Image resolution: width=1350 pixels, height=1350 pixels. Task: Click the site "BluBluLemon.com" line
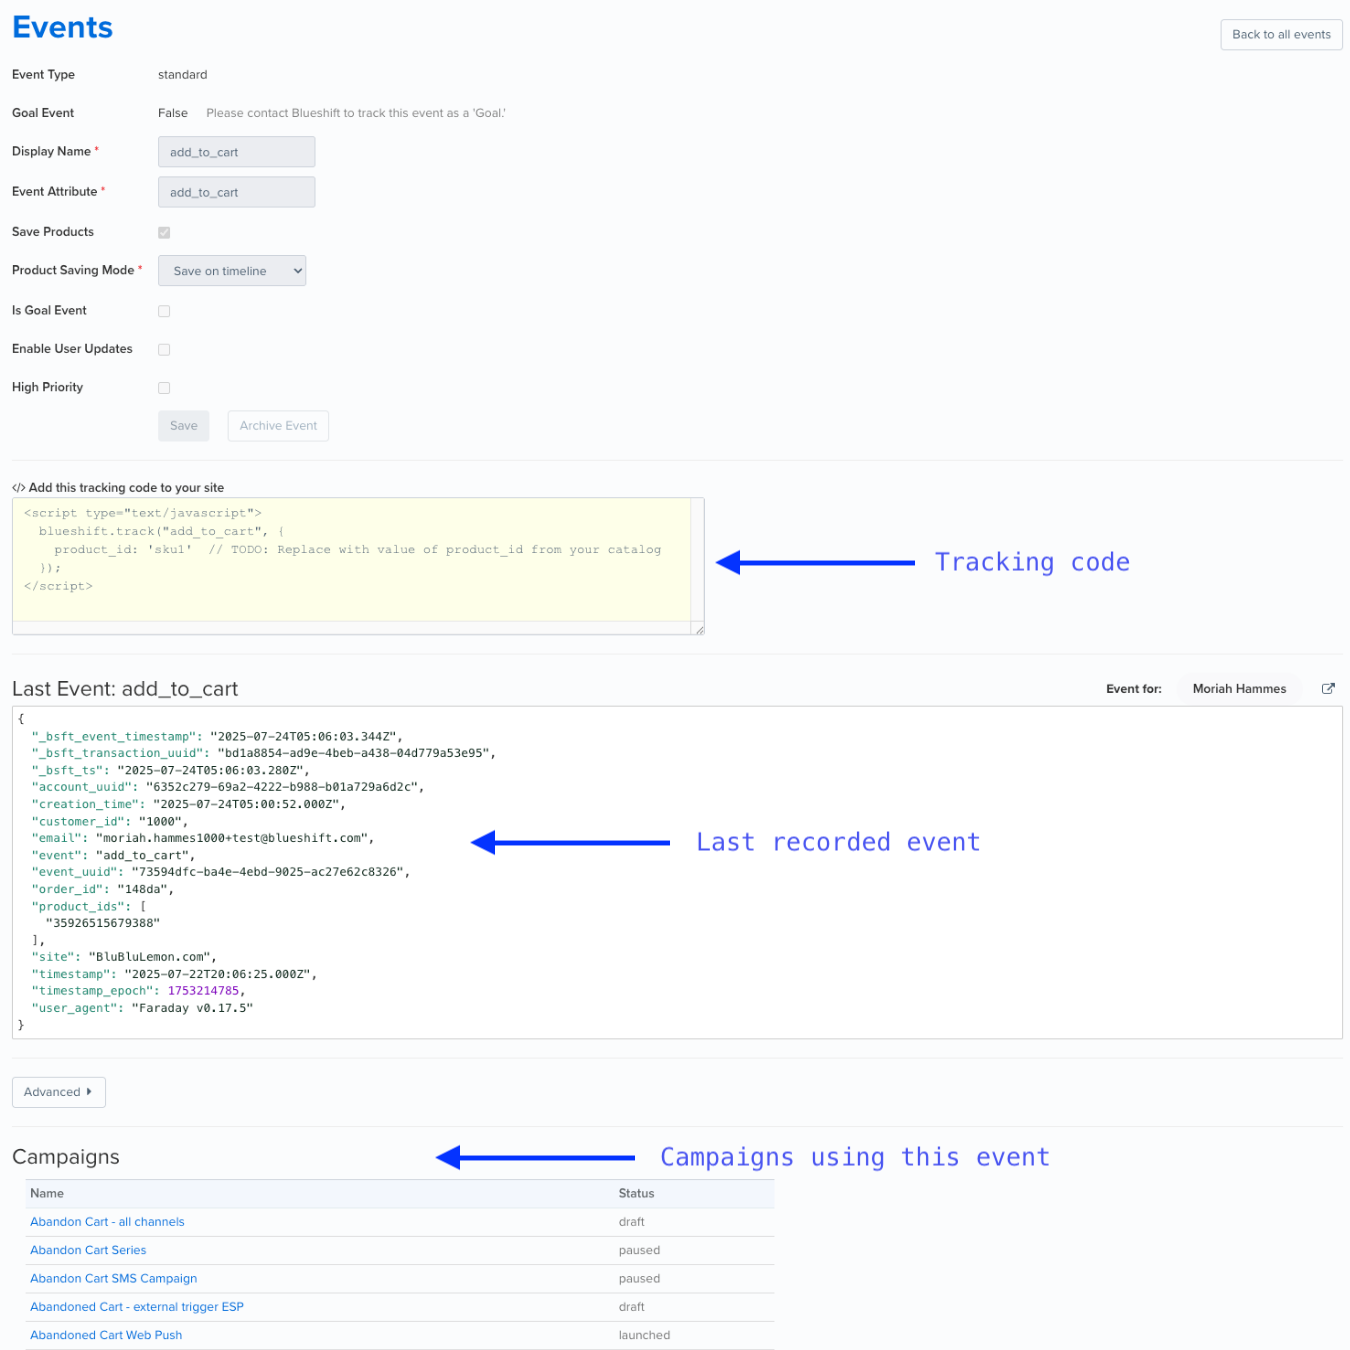coord(124,957)
